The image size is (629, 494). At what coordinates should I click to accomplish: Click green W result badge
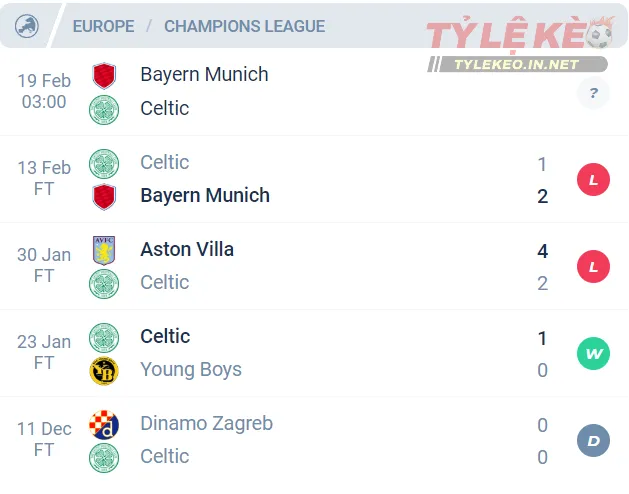(593, 354)
